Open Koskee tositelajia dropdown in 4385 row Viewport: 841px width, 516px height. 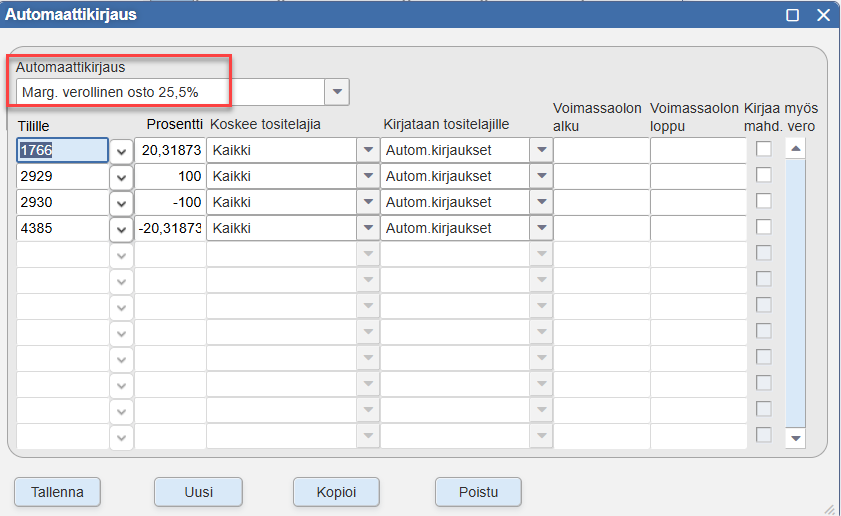[x=368, y=228]
